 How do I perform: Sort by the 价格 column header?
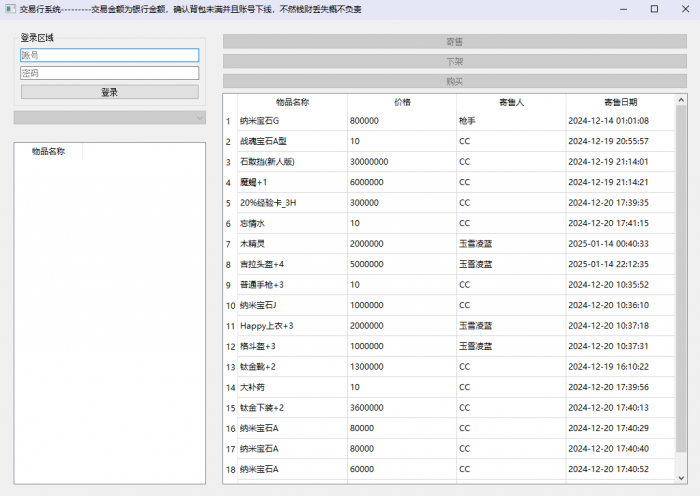click(402, 102)
